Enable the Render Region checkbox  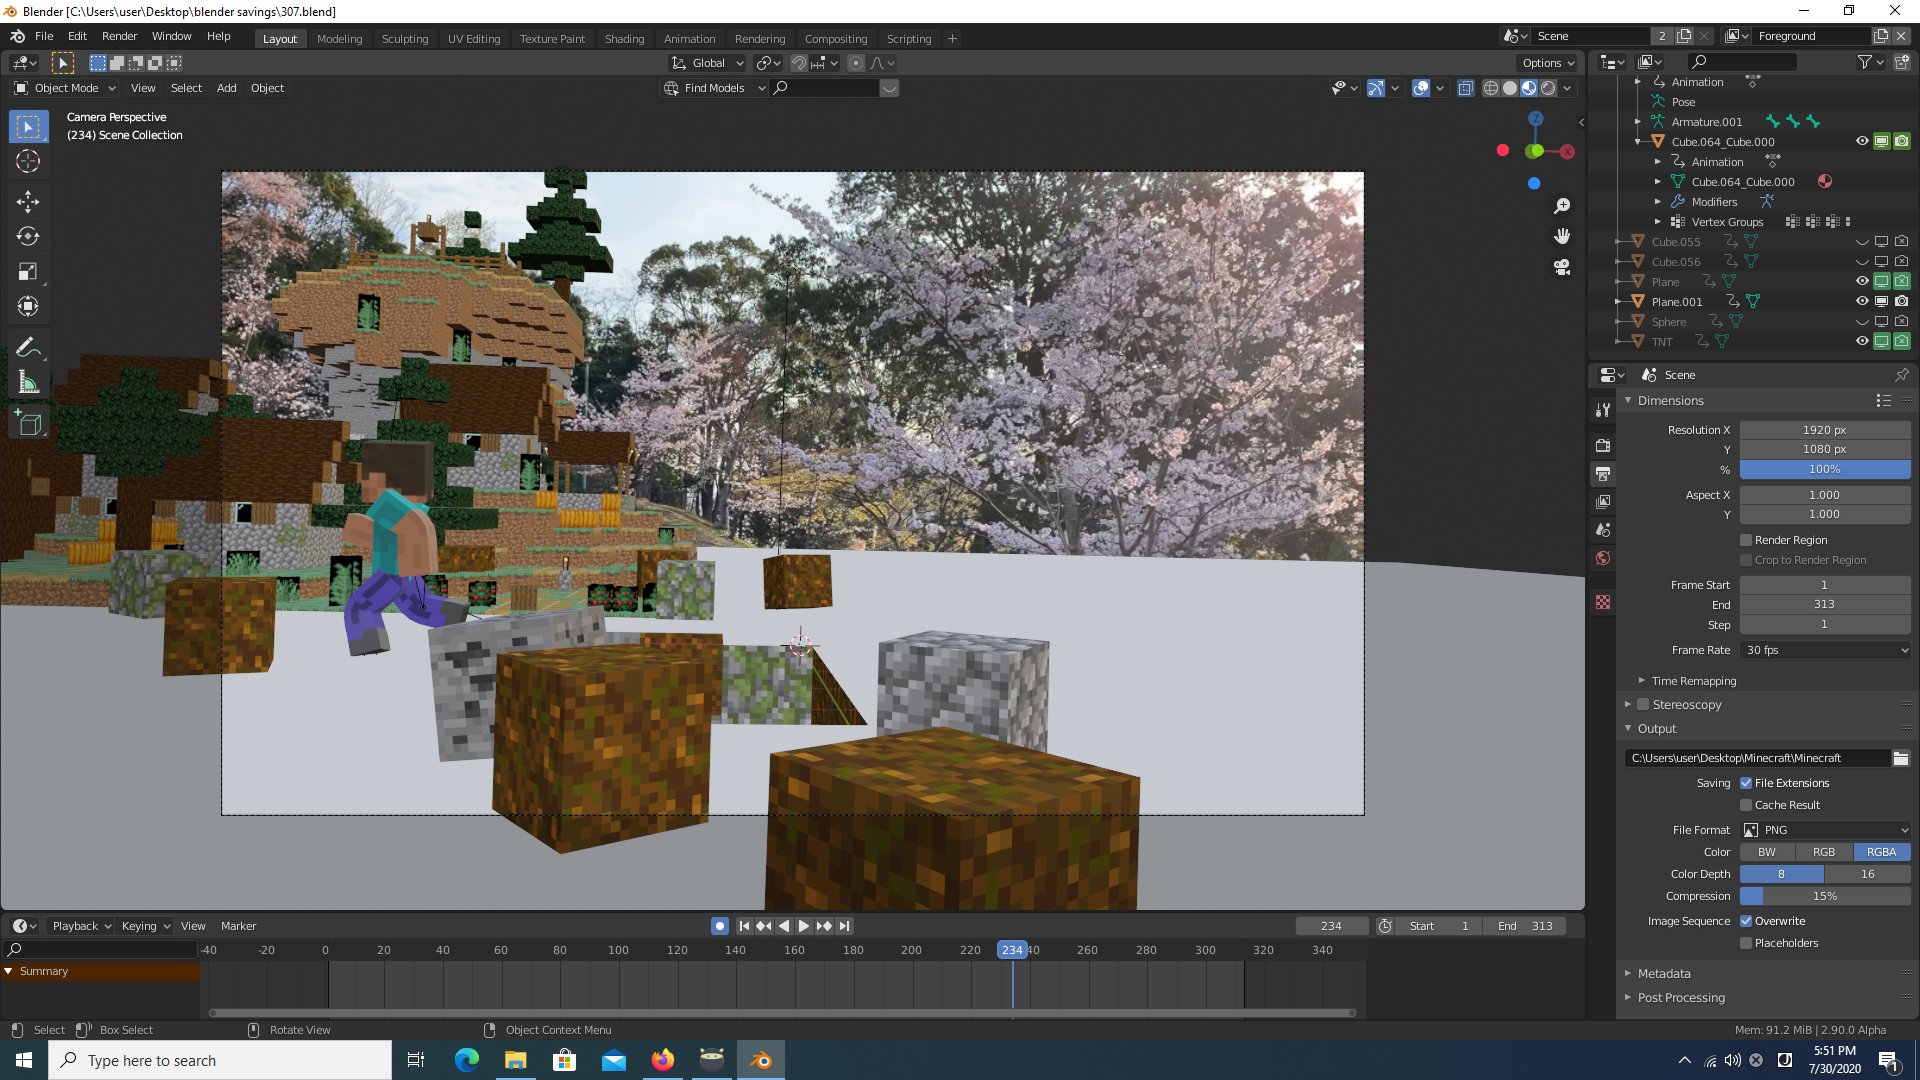1746,540
